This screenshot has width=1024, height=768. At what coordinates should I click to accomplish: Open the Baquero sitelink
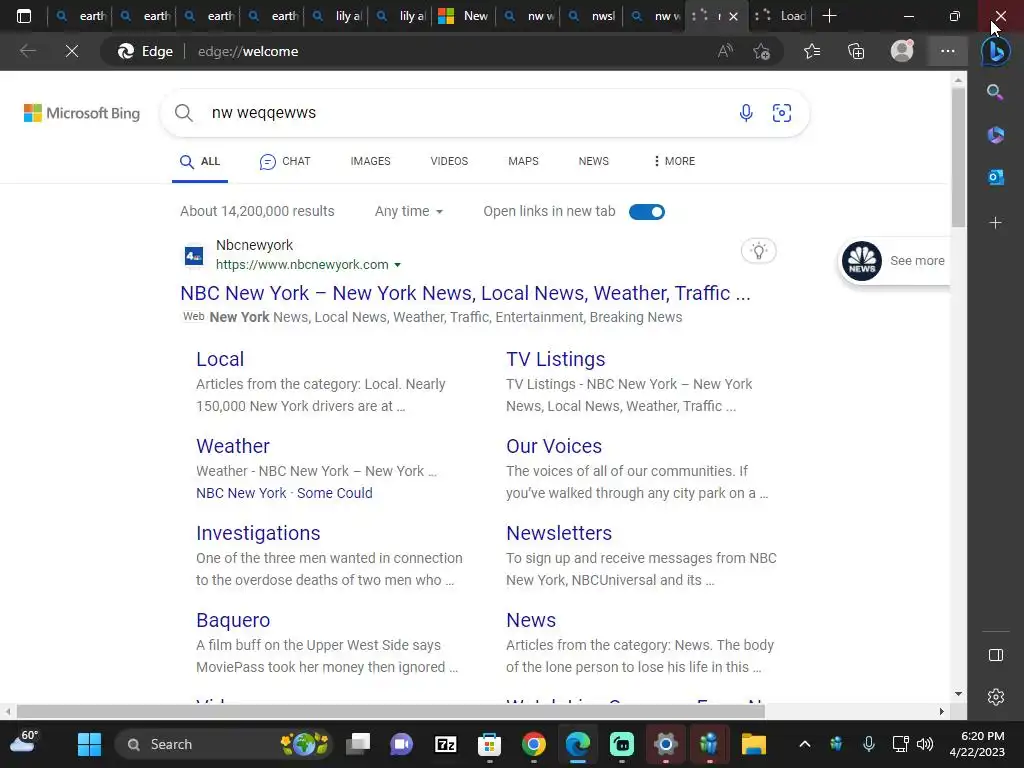tap(233, 620)
